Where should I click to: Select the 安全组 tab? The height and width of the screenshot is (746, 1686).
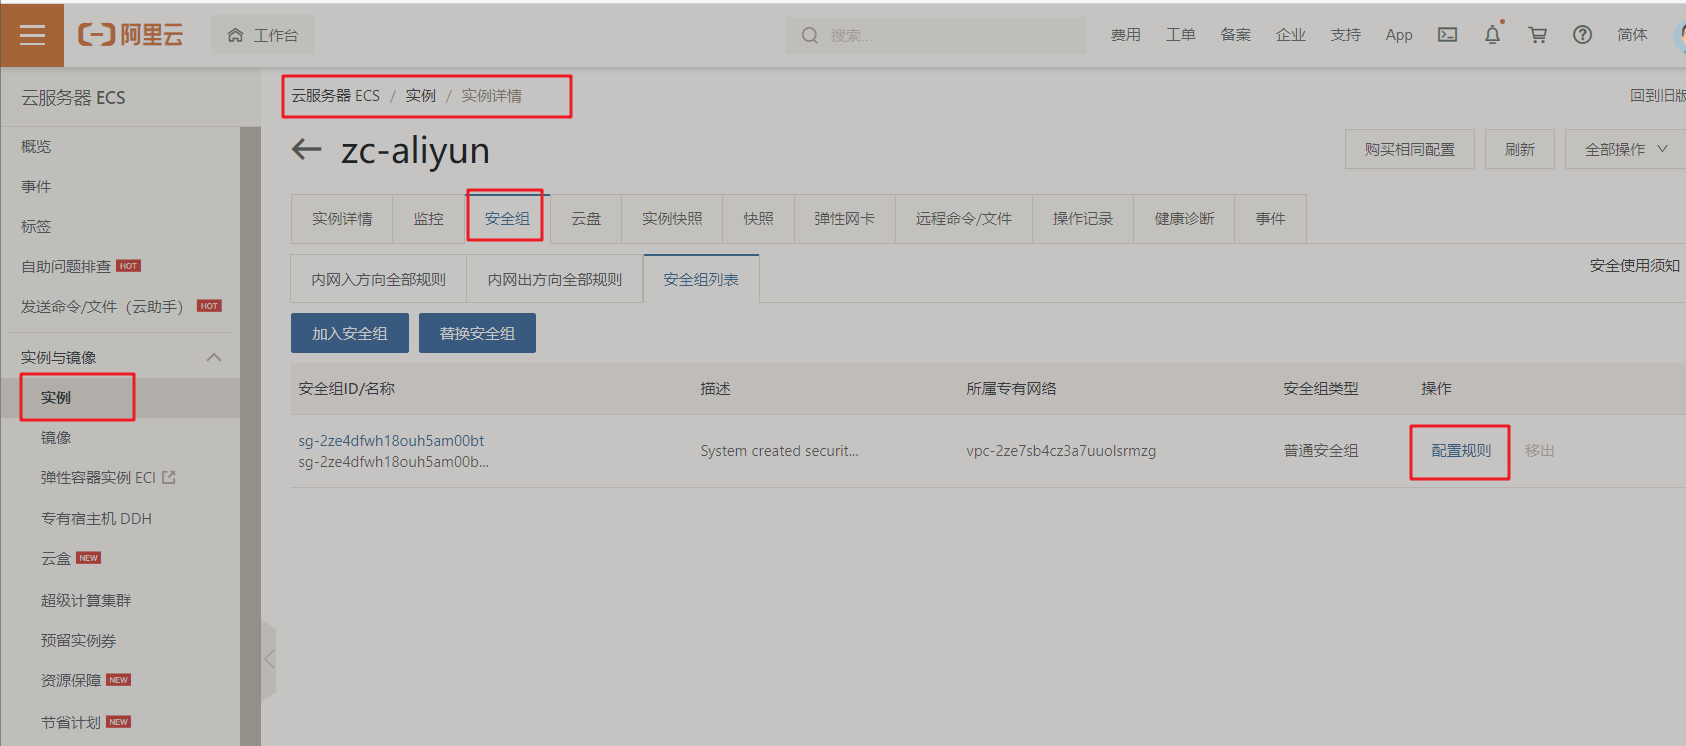[507, 219]
